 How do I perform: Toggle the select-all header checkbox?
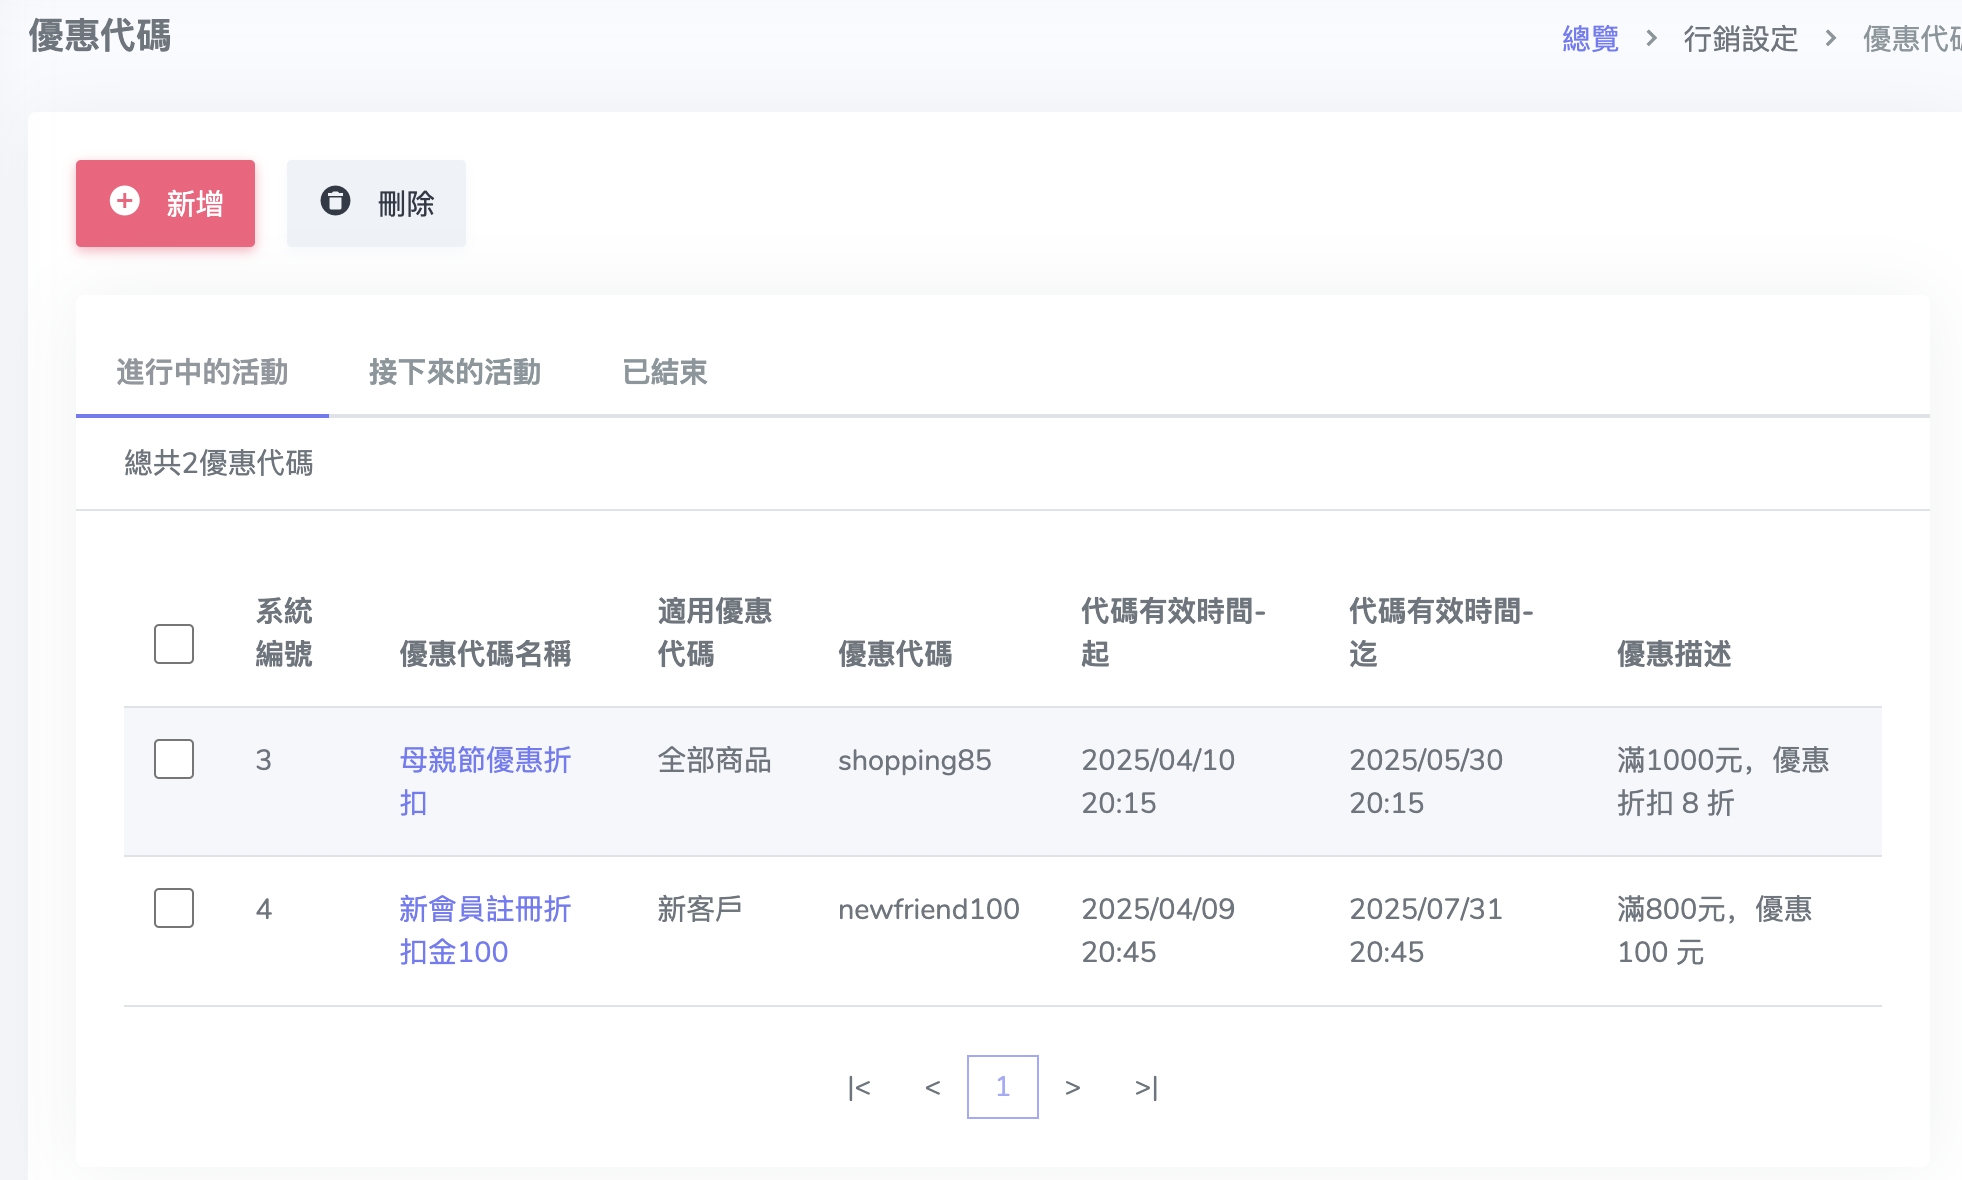(x=174, y=644)
